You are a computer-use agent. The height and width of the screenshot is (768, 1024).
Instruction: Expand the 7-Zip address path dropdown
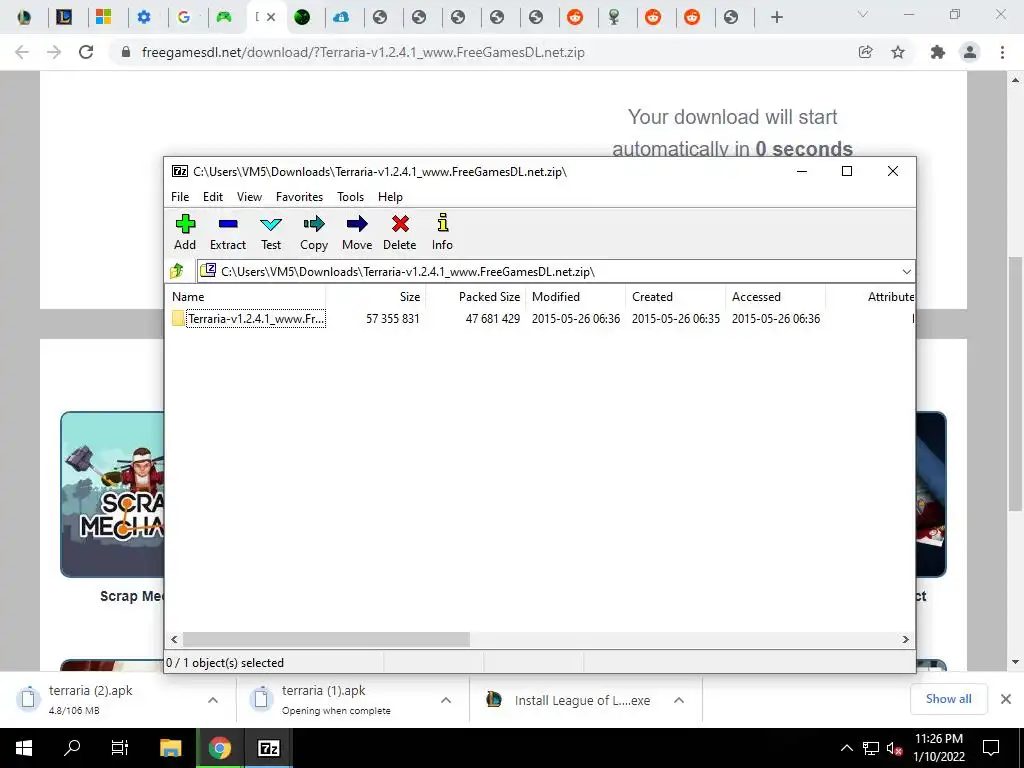tap(906, 271)
